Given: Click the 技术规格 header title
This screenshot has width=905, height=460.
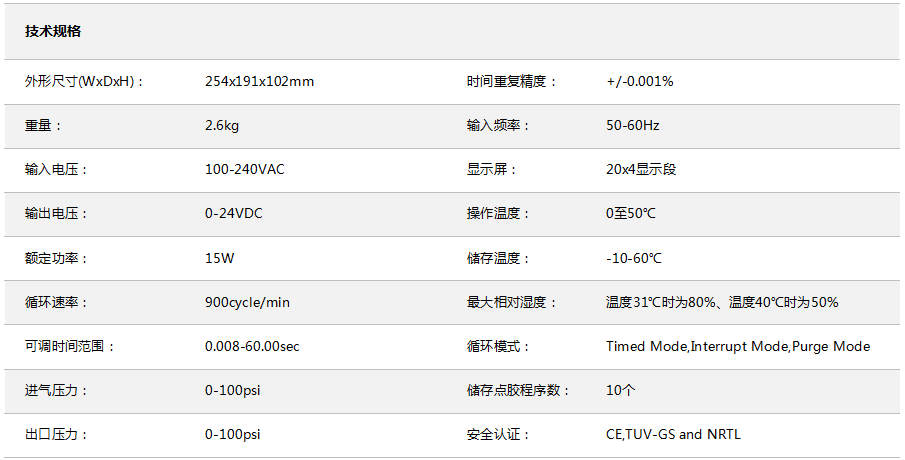Looking at the screenshot, I should 53,31.
